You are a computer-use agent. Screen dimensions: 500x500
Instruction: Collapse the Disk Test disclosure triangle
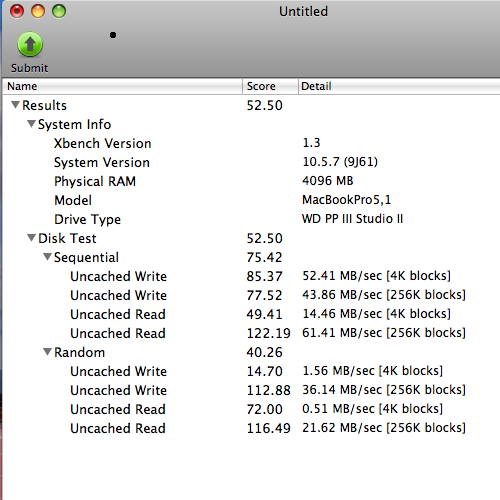click(31, 238)
